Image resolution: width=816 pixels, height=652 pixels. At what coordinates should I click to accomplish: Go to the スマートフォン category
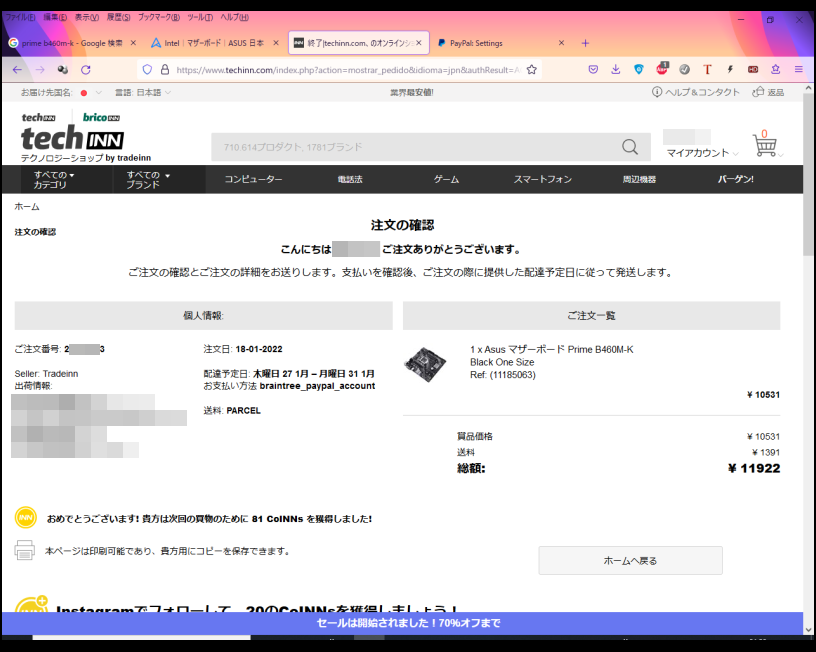[543, 180]
